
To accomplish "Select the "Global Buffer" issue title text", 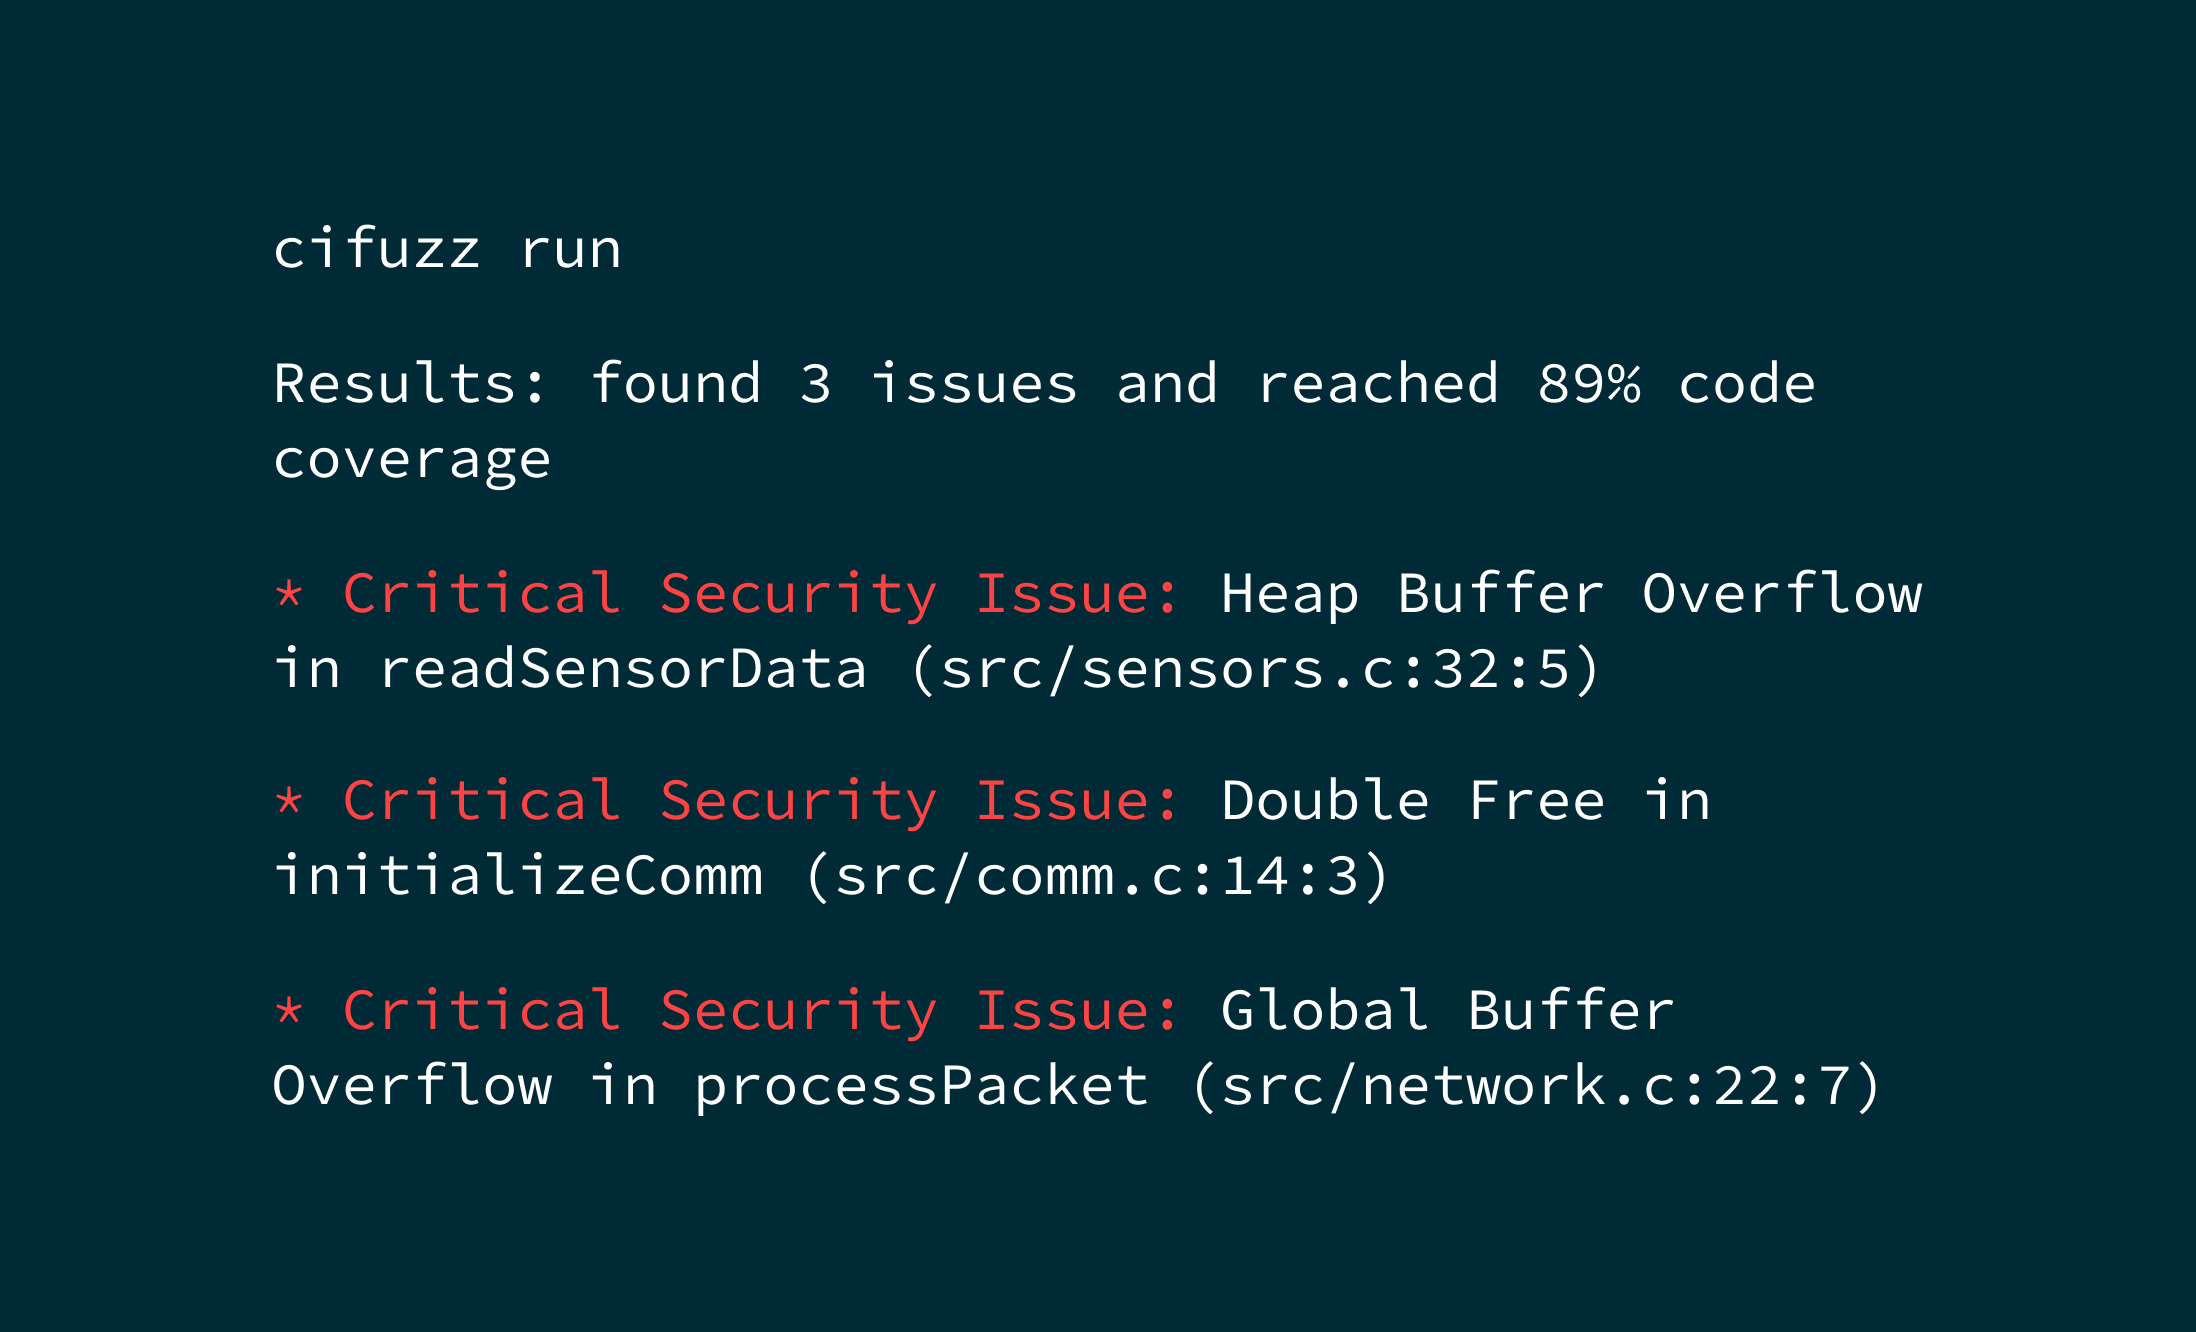I will [1447, 1011].
